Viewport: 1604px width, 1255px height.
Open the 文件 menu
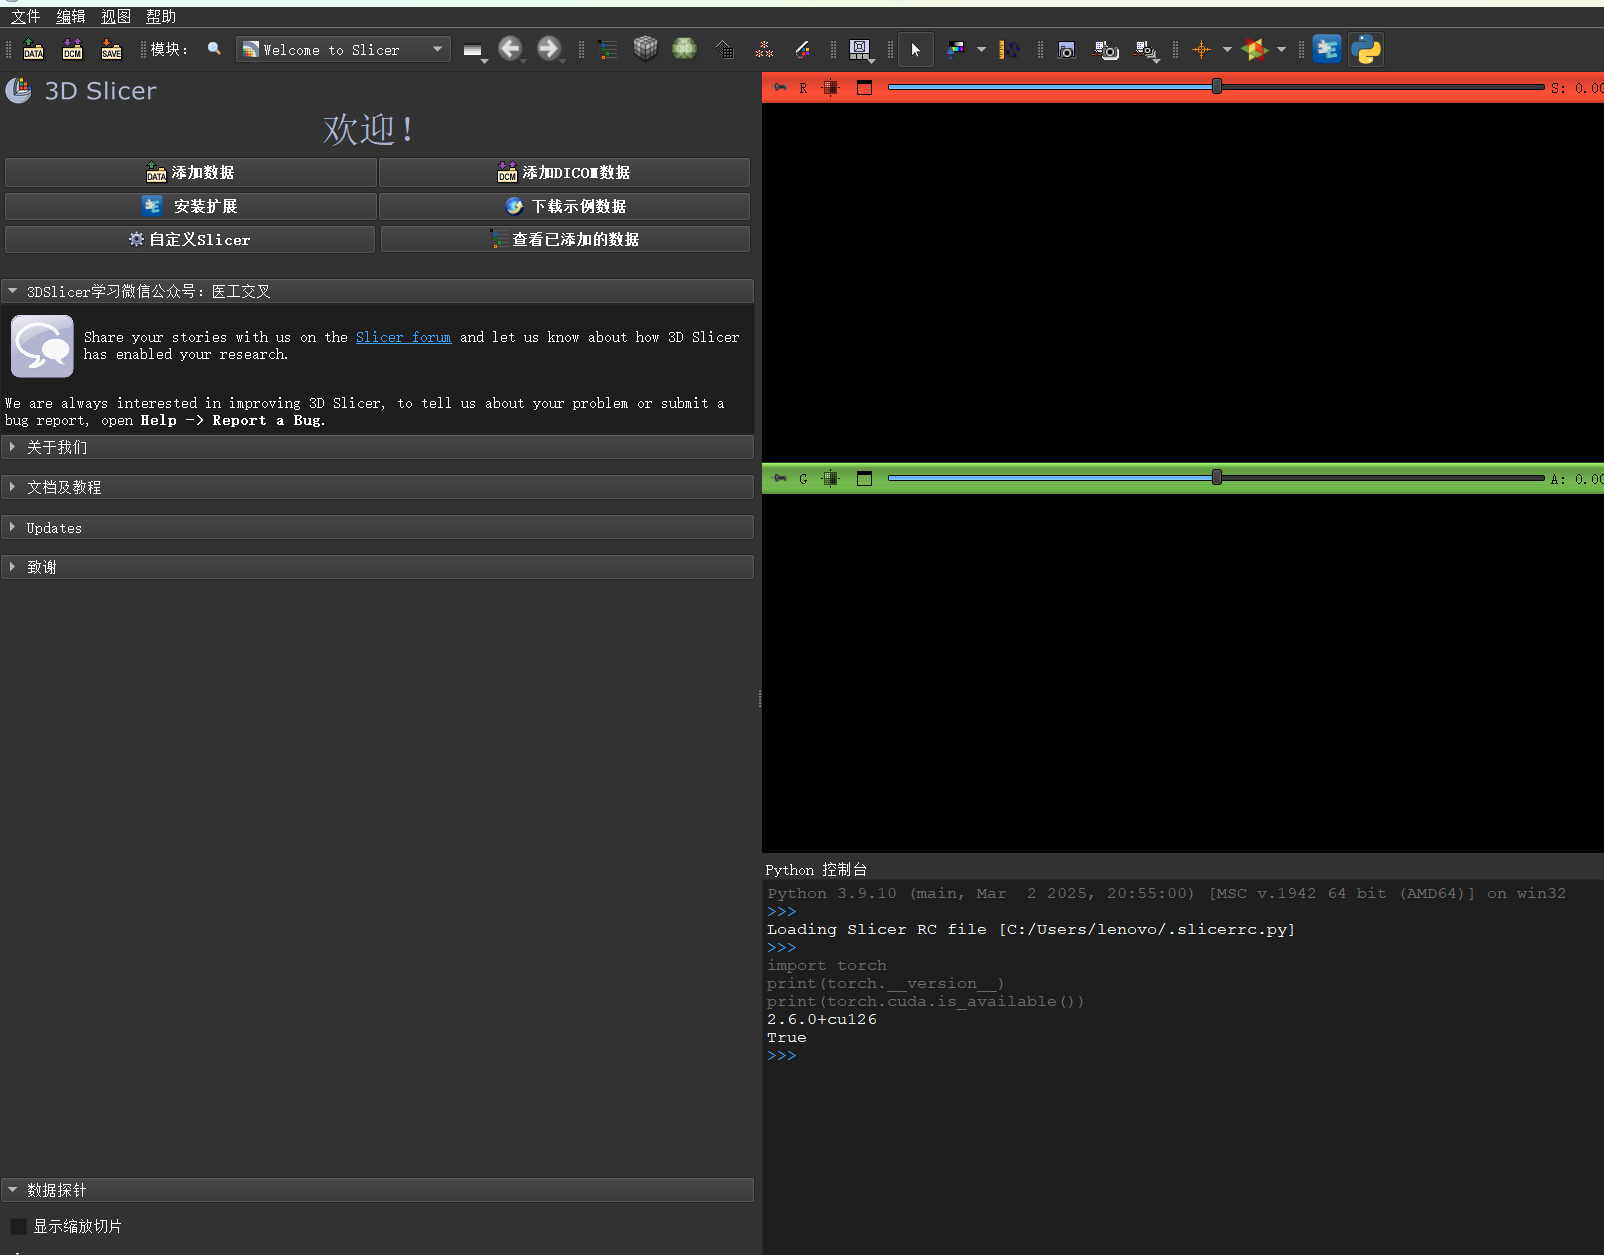coord(25,16)
